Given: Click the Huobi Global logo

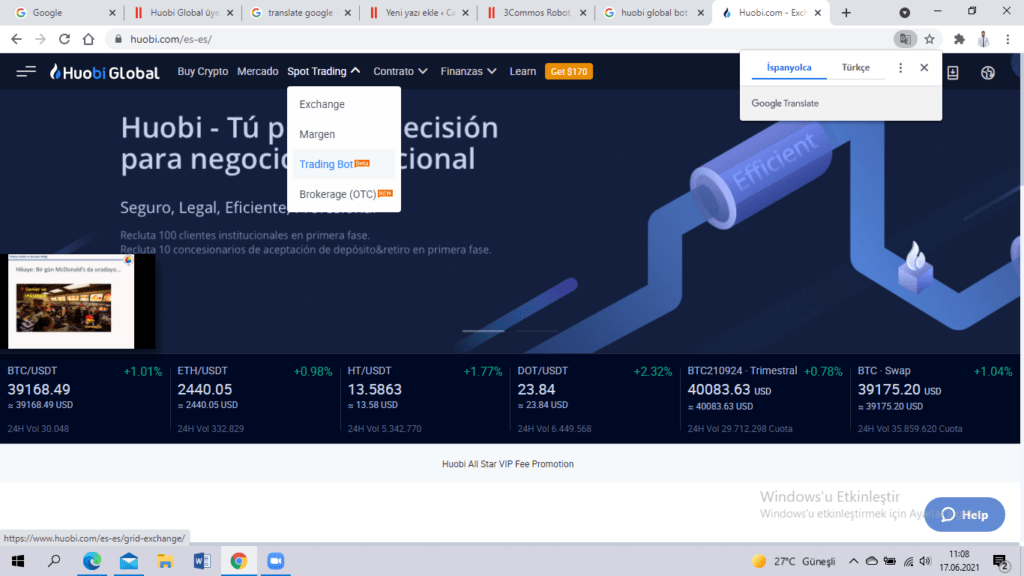Looking at the screenshot, I should [104, 72].
